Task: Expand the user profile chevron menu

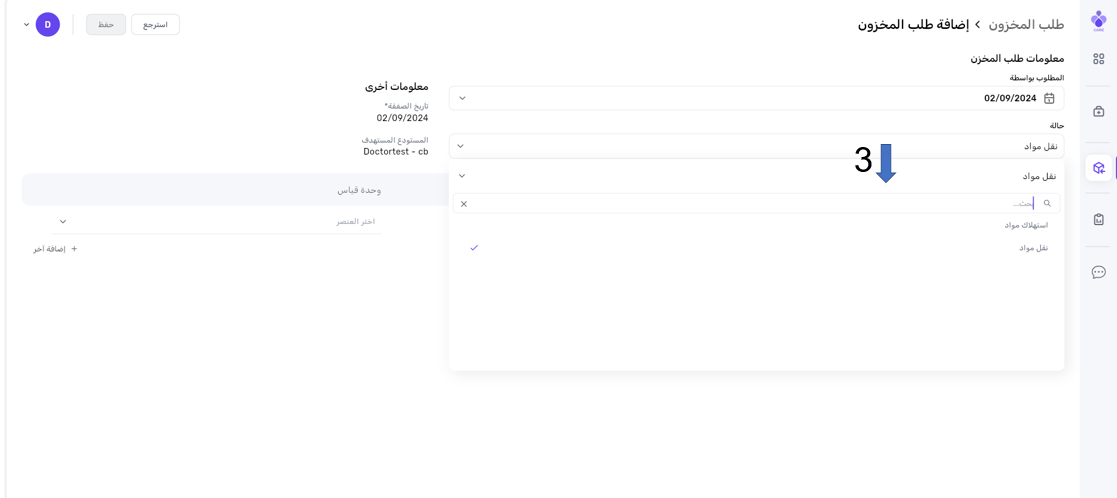Action: point(26,25)
